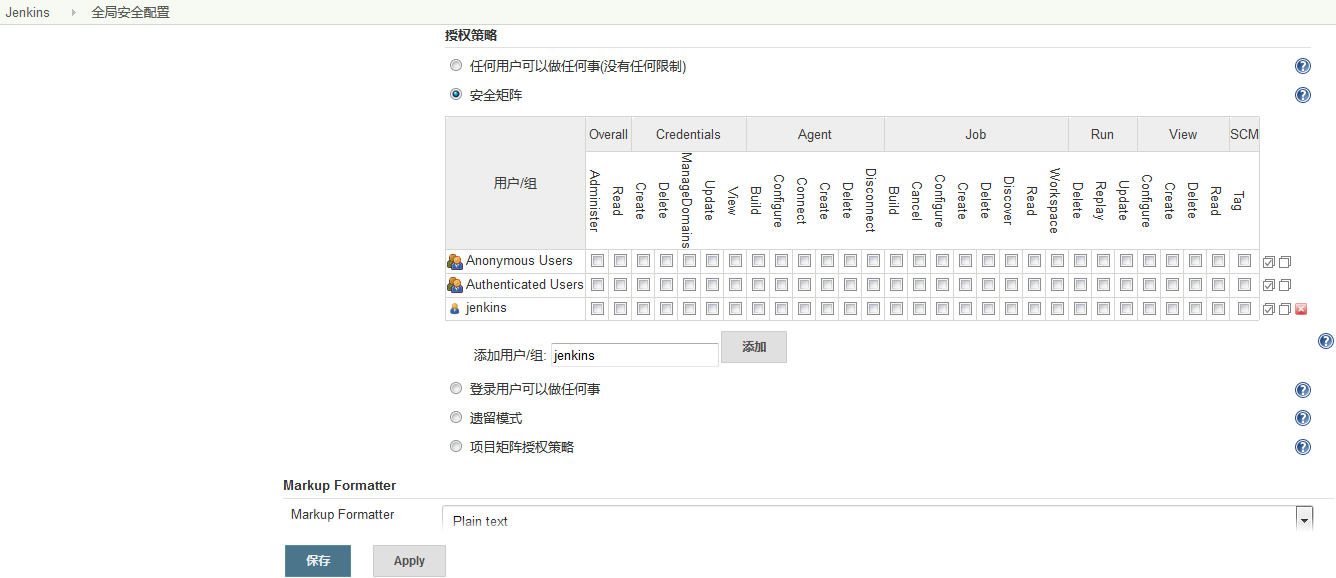Go to Jenkins home via breadcrumb

click(x=27, y=13)
